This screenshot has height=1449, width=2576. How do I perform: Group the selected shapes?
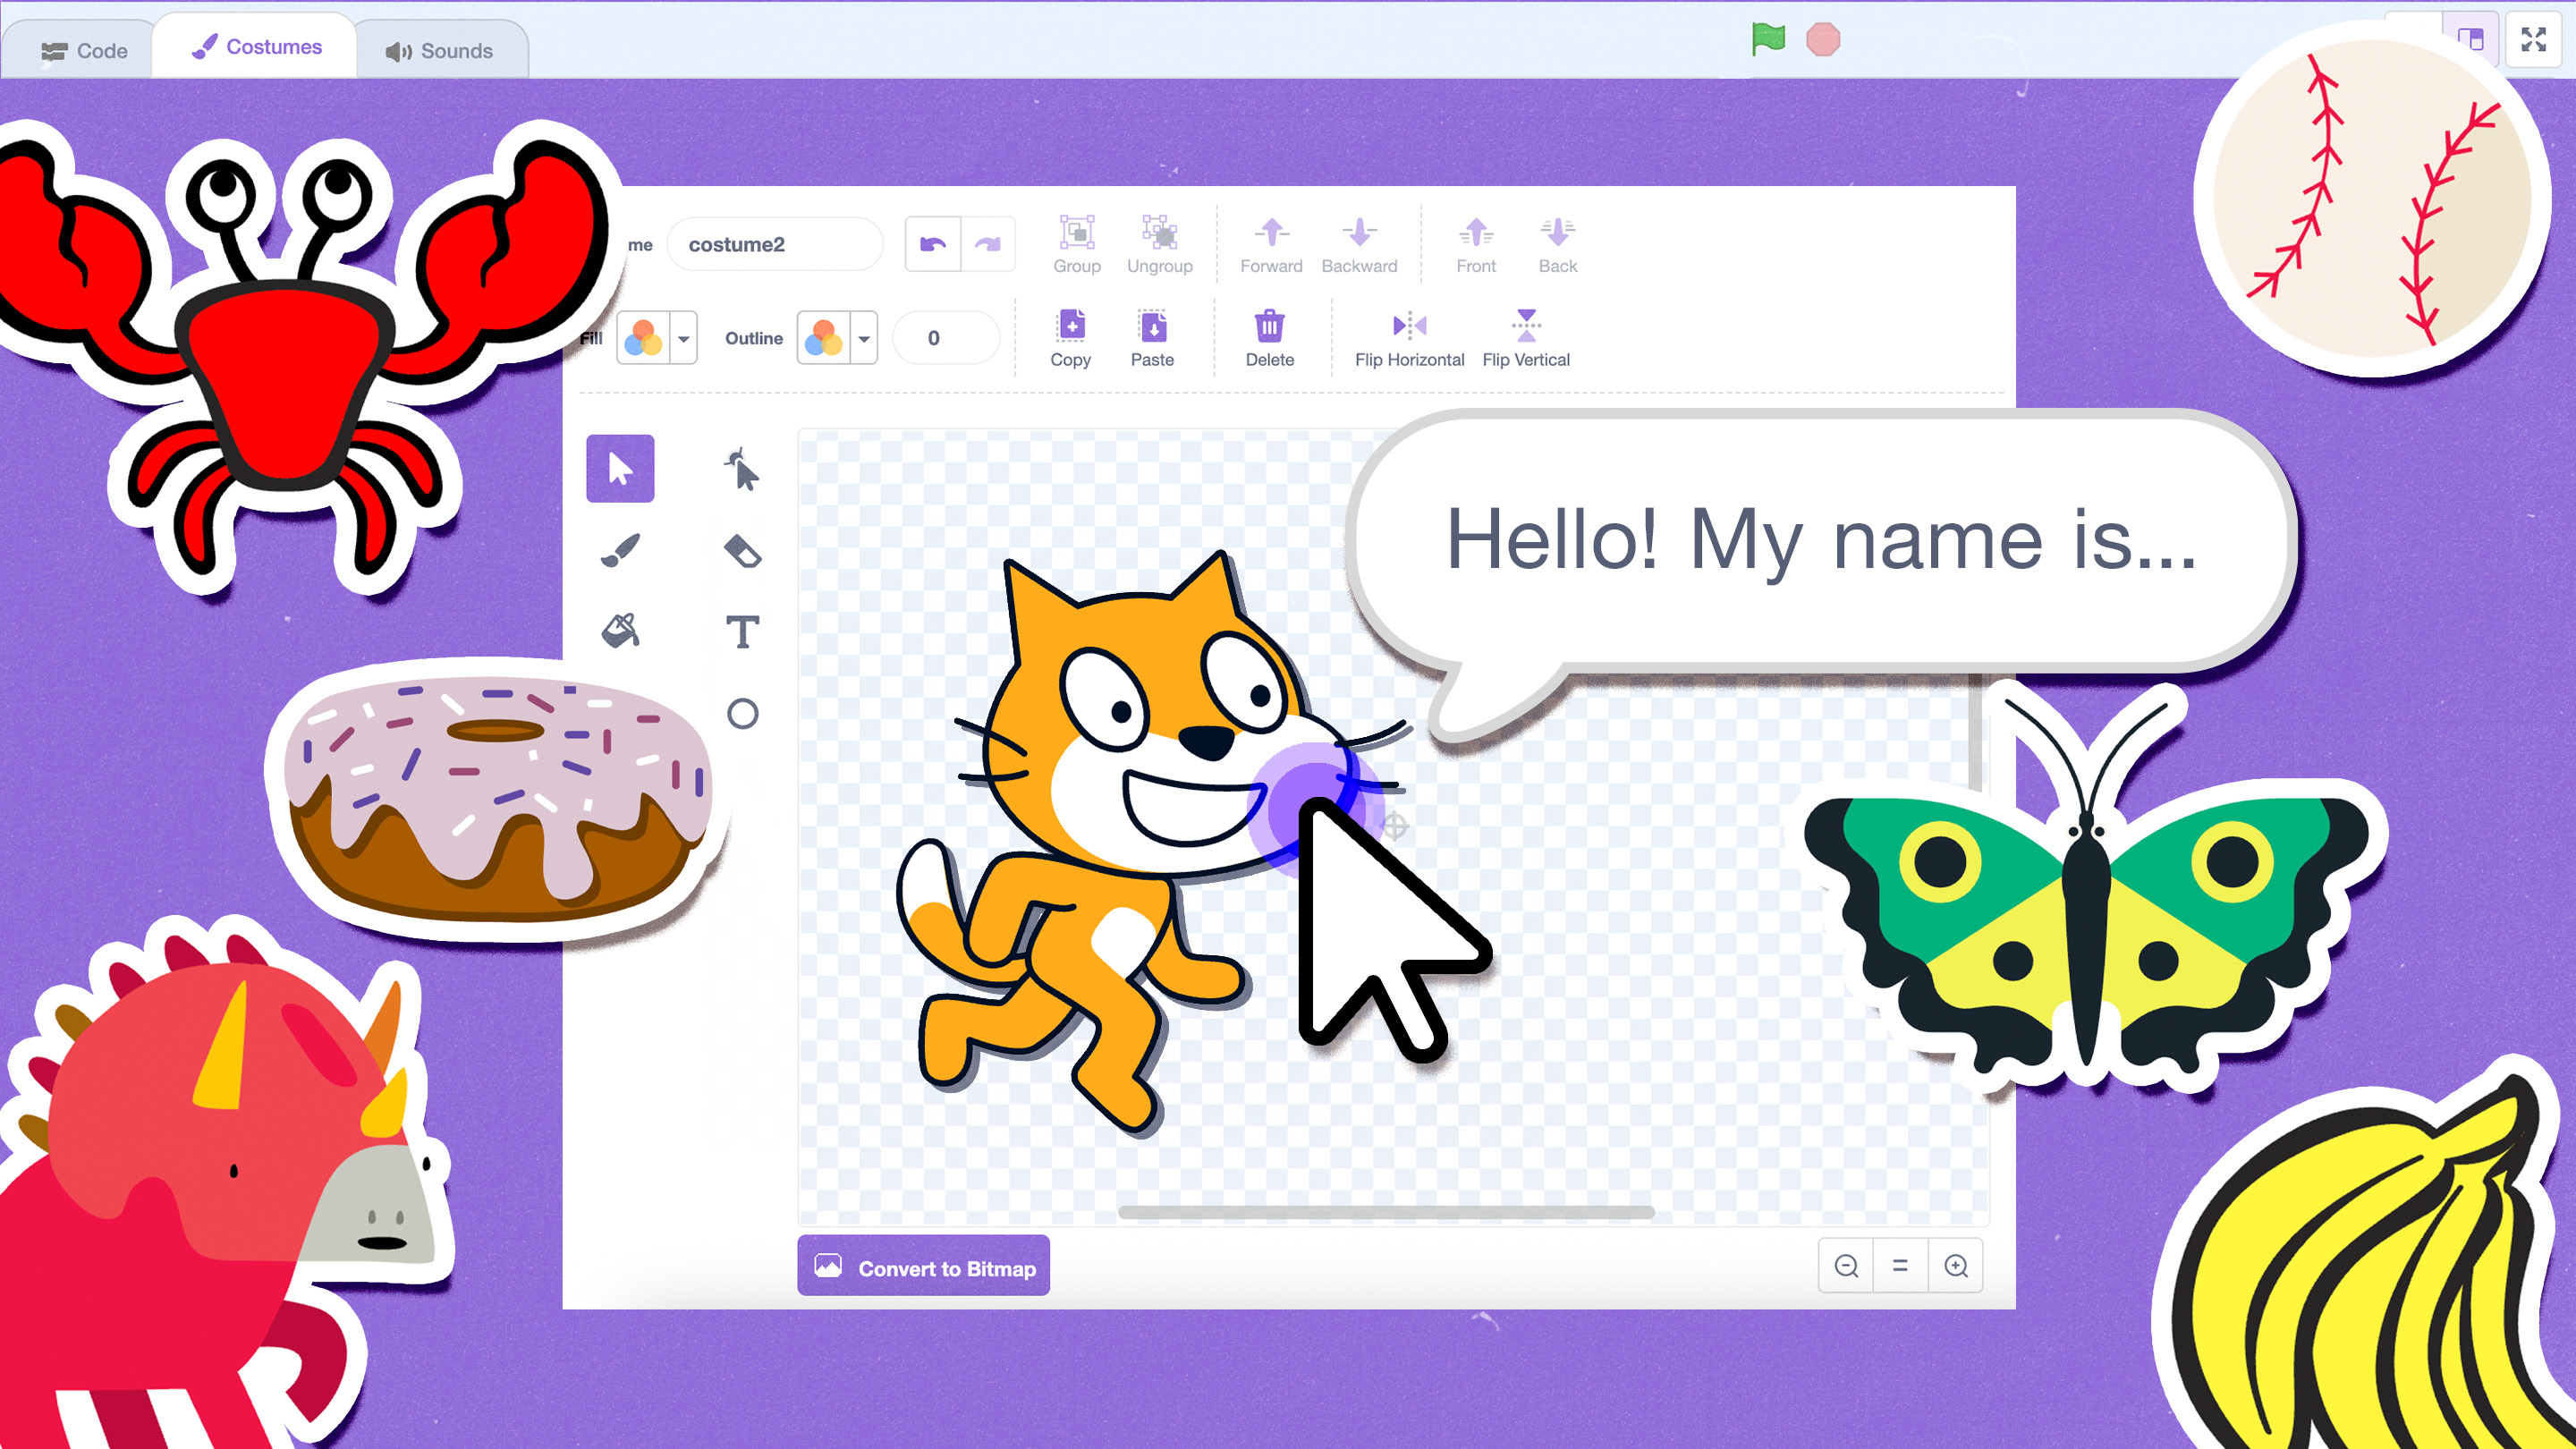[x=1076, y=244]
